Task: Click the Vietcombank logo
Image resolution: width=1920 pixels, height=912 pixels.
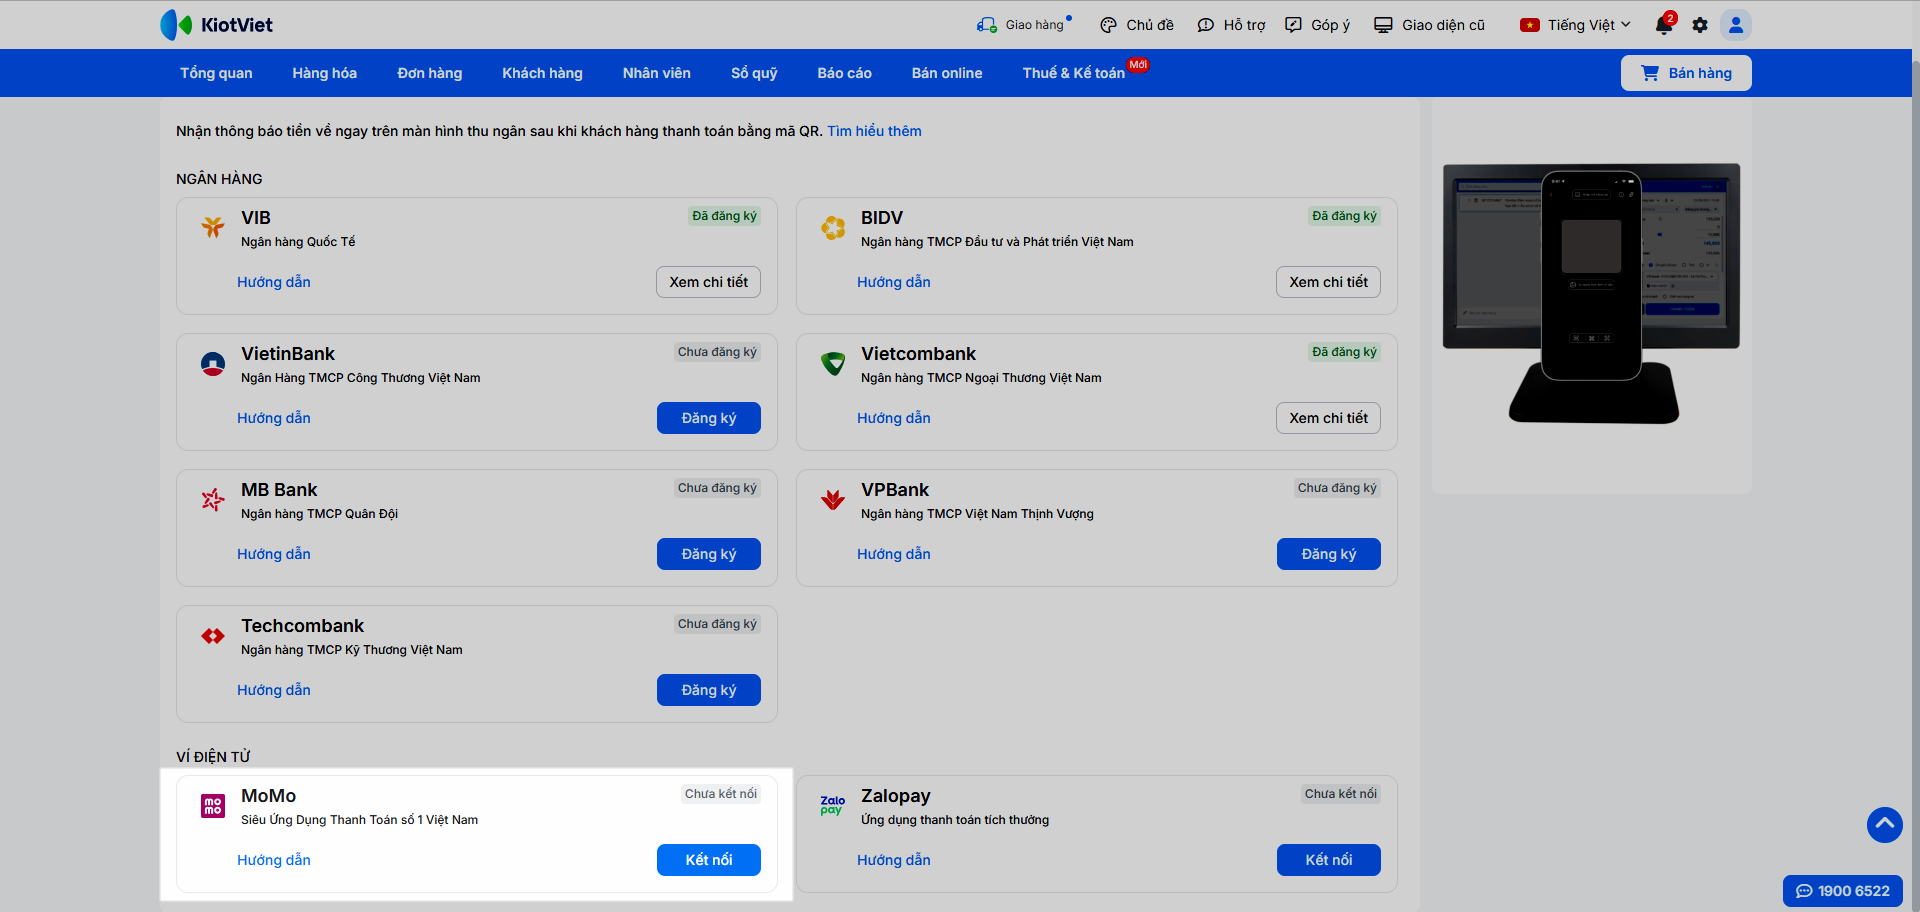Action: [833, 364]
